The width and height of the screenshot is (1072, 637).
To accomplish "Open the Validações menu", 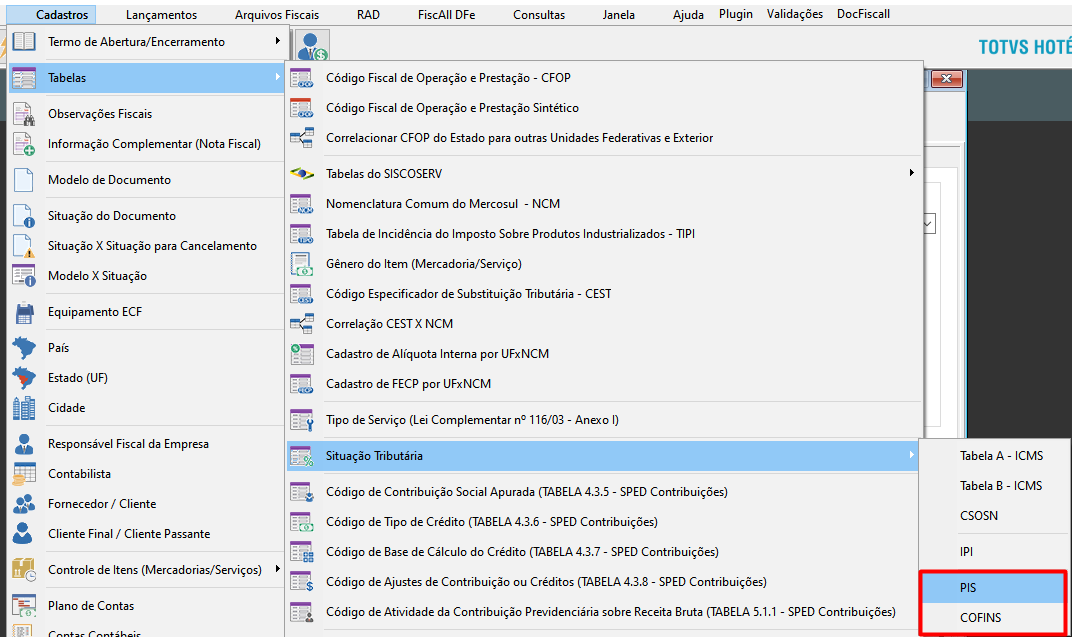I will 795,14.
